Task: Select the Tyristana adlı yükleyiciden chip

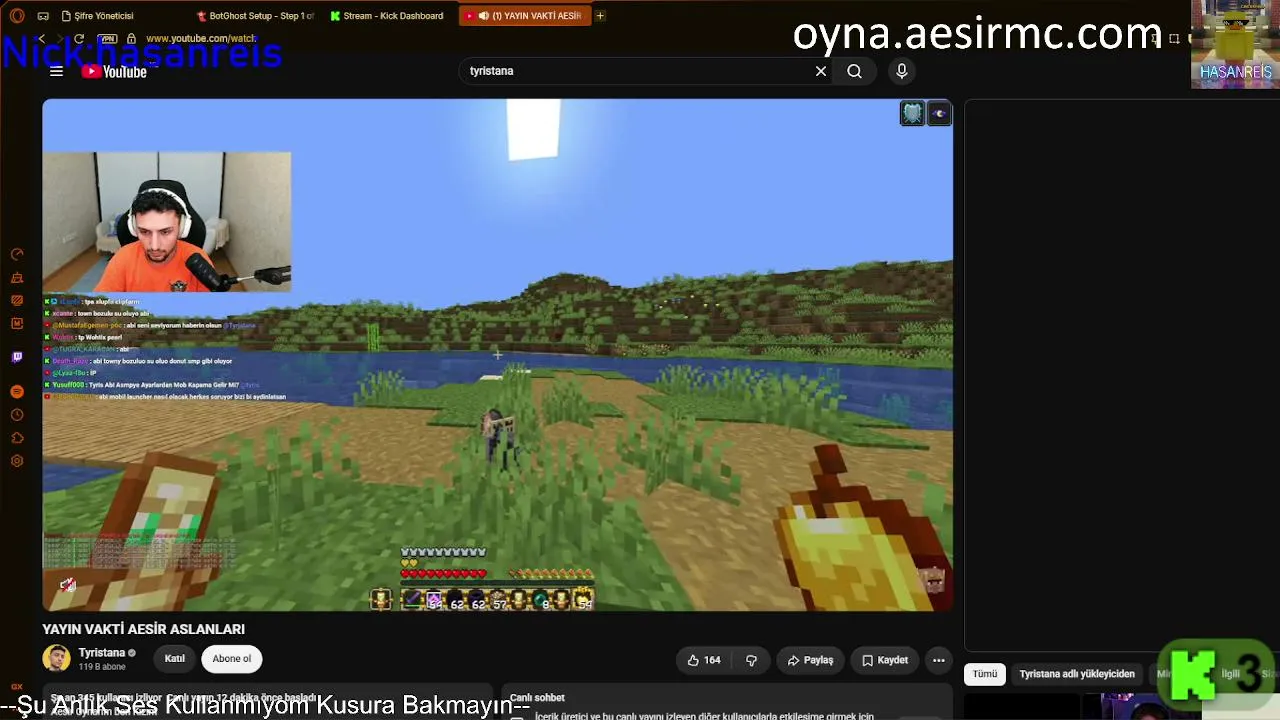Action: click(x=1077, y=674)
